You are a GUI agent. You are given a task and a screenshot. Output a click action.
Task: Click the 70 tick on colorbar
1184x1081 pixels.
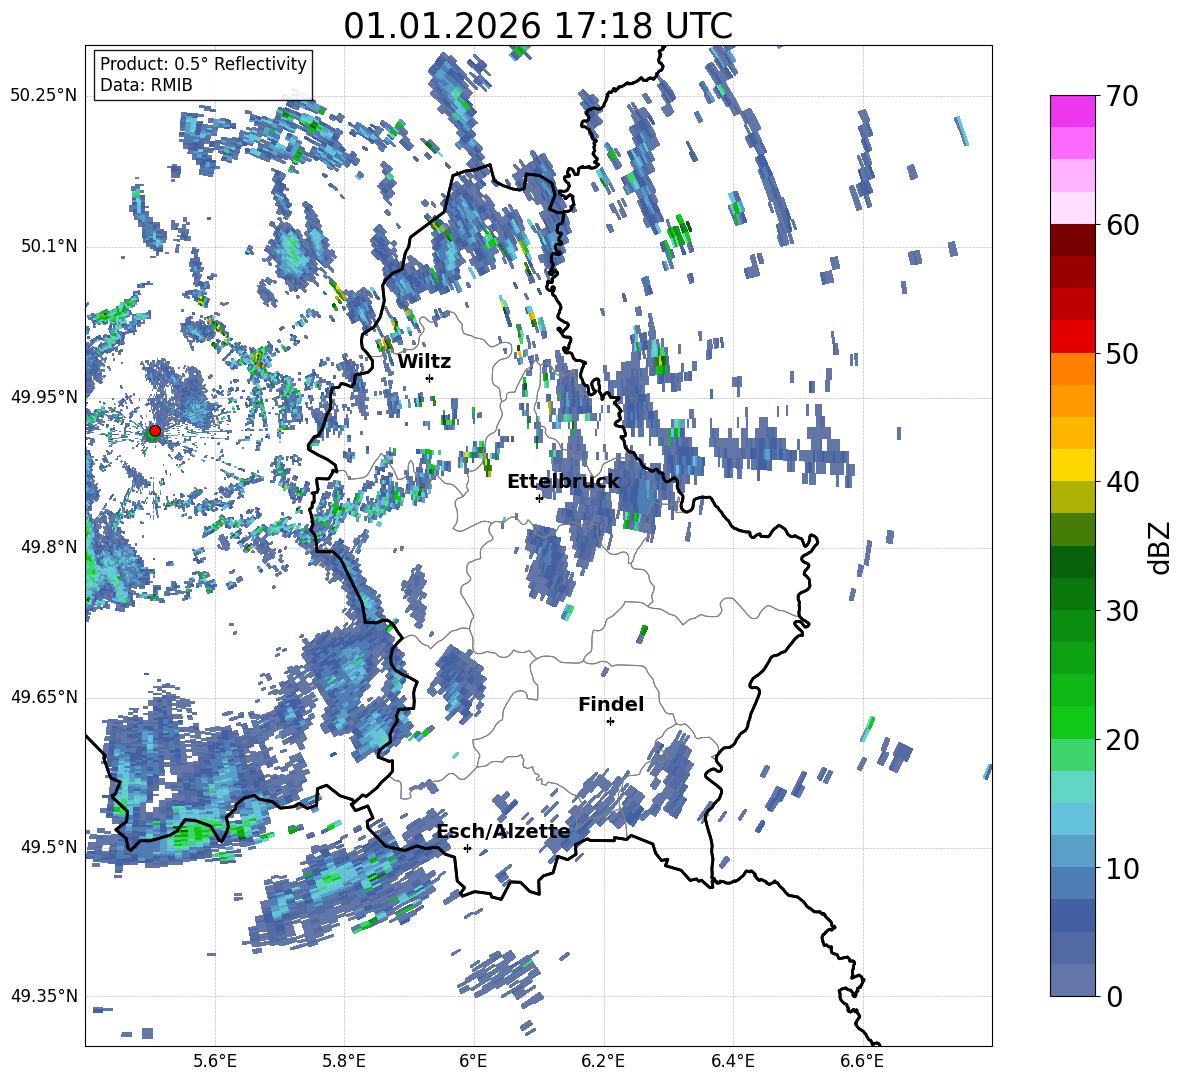pyautogui.click(x=1122, y=96)
